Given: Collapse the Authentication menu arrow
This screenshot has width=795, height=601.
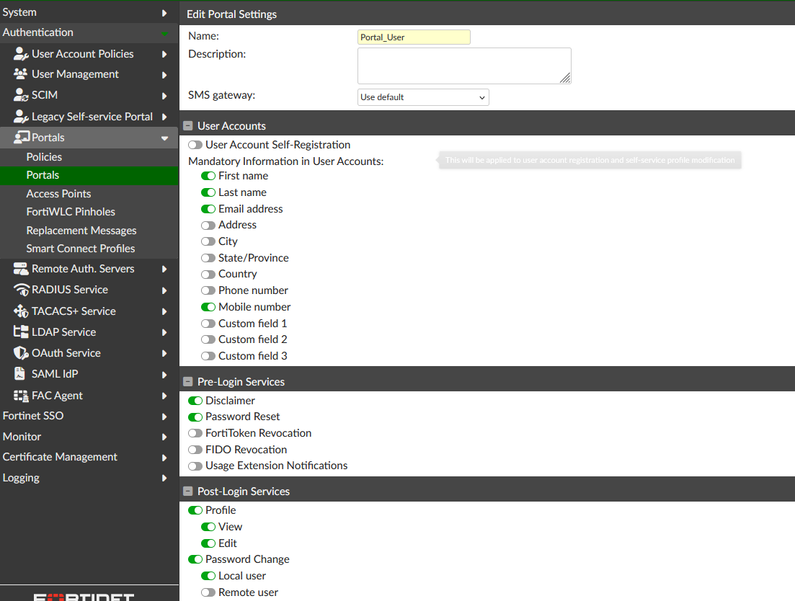Looking at the screenshot, I should pos(164,33).
